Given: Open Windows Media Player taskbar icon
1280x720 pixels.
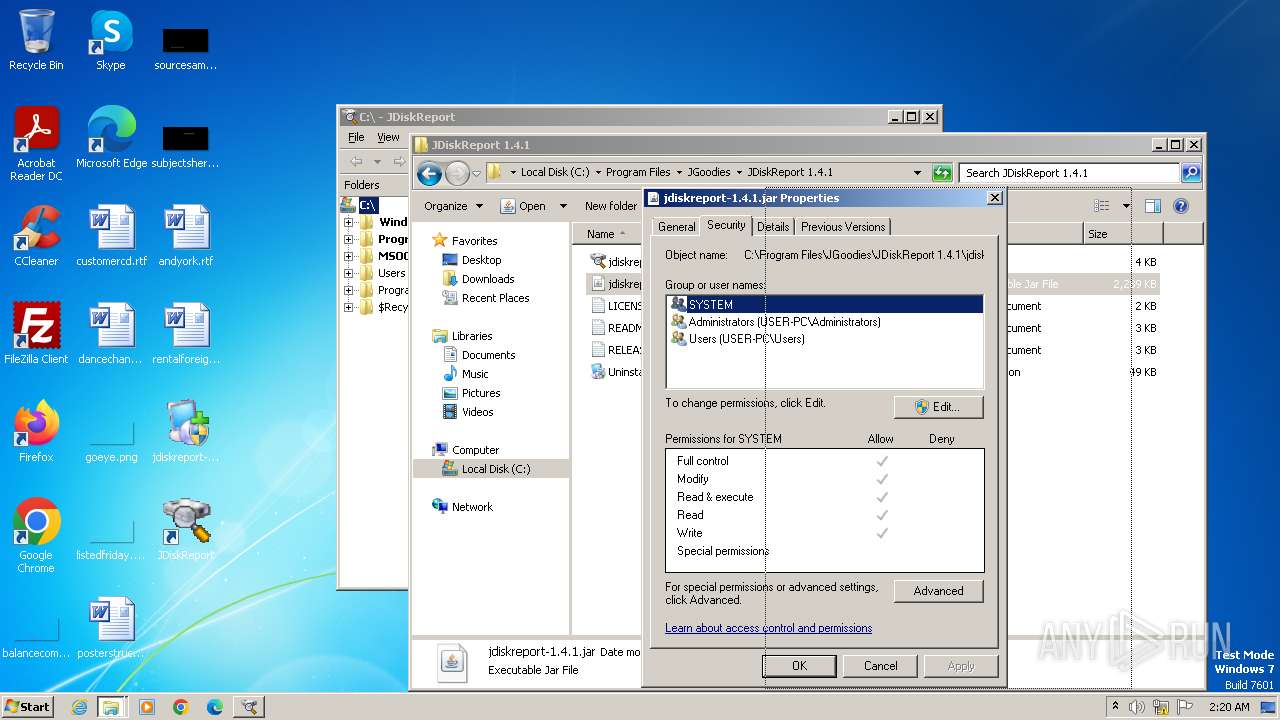Looking at the screenshot, I should pos(146,707).
